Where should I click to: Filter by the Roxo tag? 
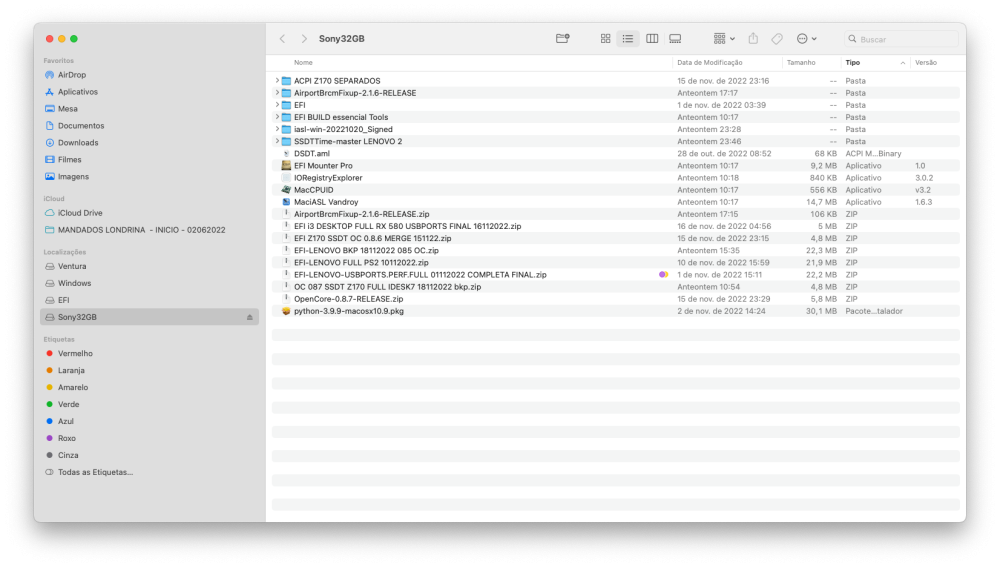click(x=66, y=438)
